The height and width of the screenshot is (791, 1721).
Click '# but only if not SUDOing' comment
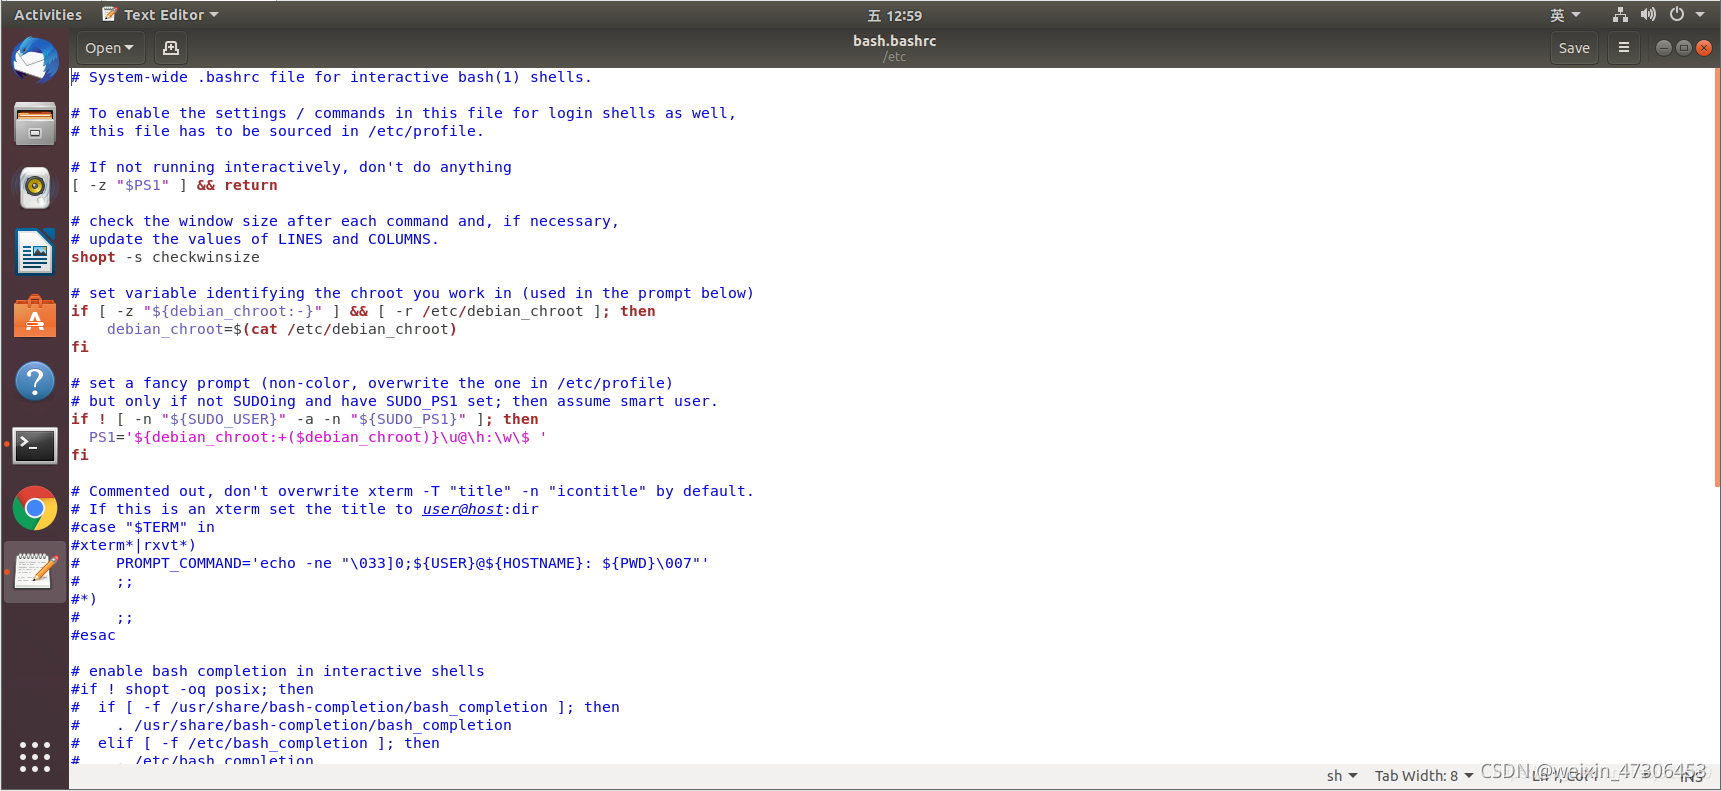(x=394, y=401)
